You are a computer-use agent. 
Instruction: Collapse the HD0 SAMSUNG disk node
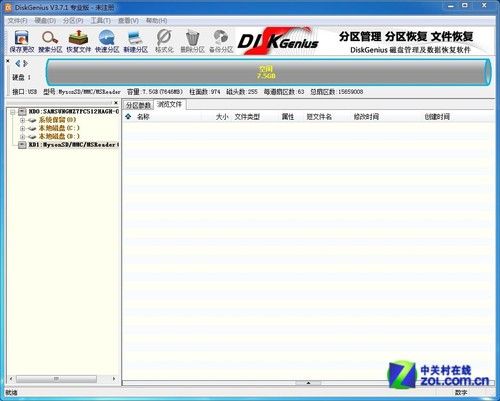pos(13,112)
